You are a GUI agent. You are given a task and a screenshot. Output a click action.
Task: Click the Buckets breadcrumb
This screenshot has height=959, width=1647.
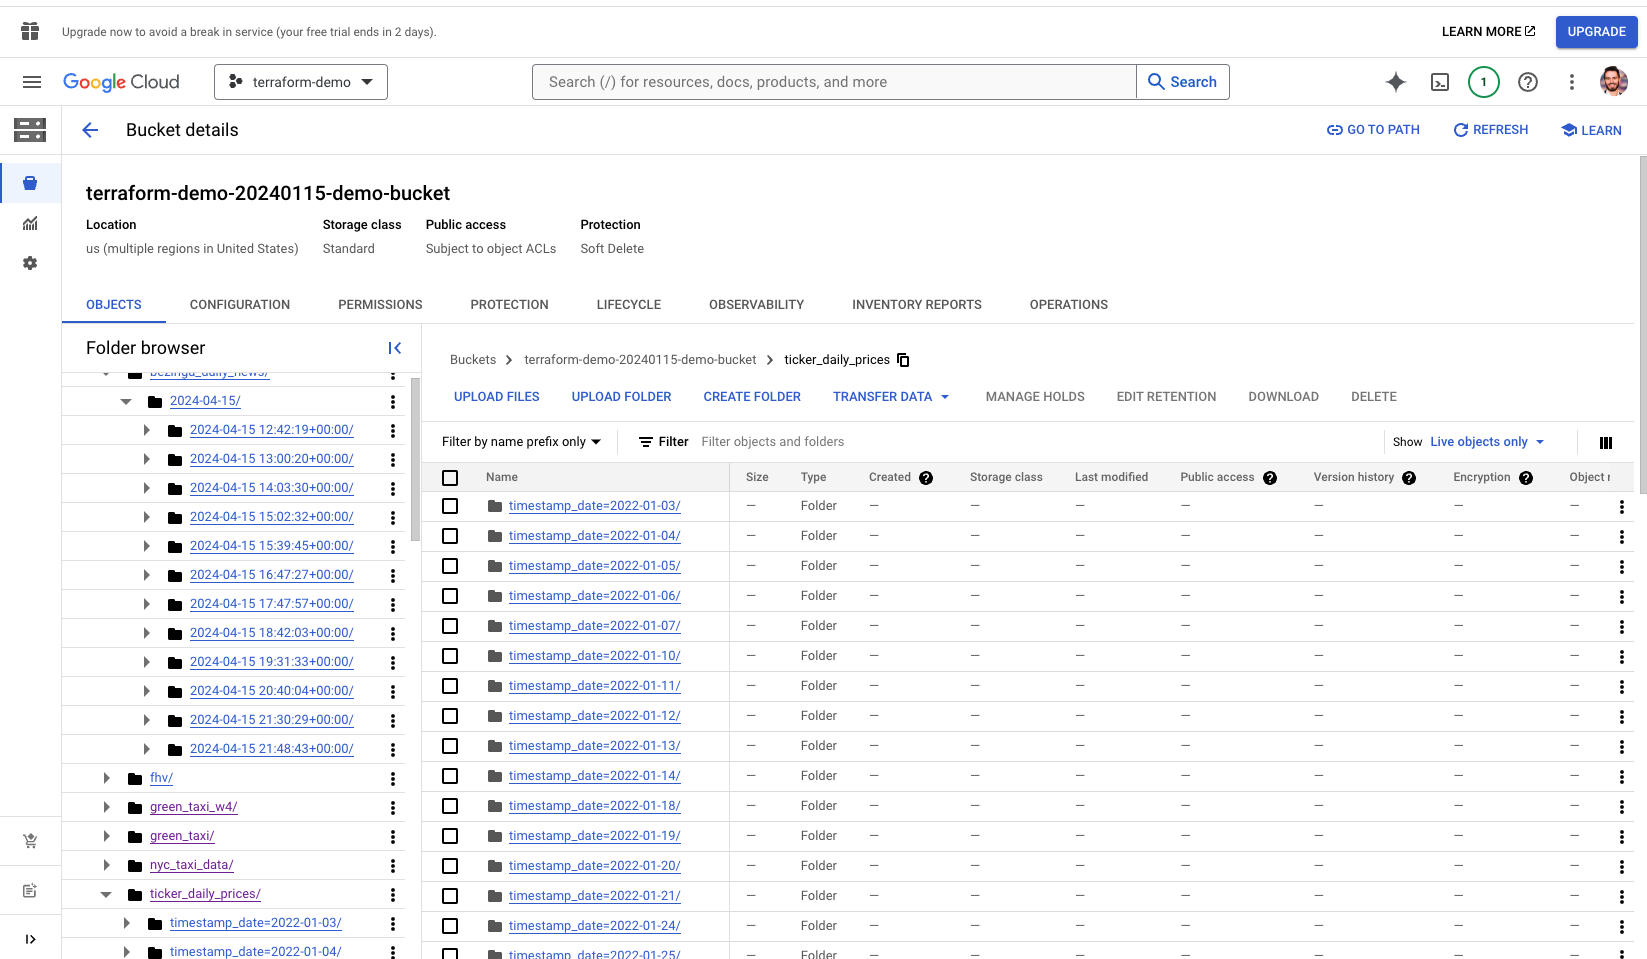[473, 360]
